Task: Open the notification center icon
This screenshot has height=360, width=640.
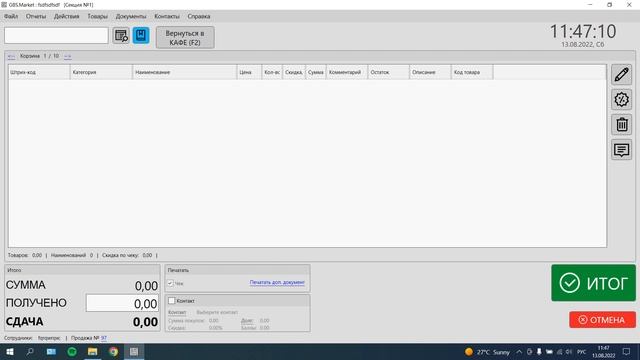Action: [627, 351]
